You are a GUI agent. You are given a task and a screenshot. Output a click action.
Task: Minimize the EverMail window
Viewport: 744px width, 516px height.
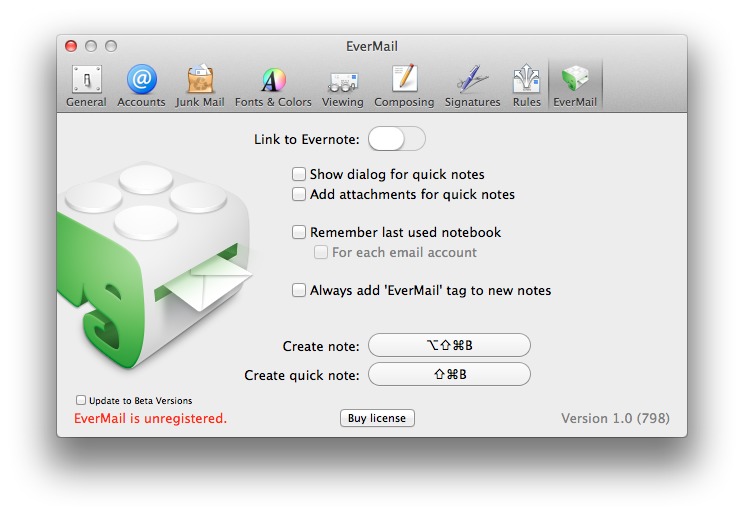[x=91, y=46]
